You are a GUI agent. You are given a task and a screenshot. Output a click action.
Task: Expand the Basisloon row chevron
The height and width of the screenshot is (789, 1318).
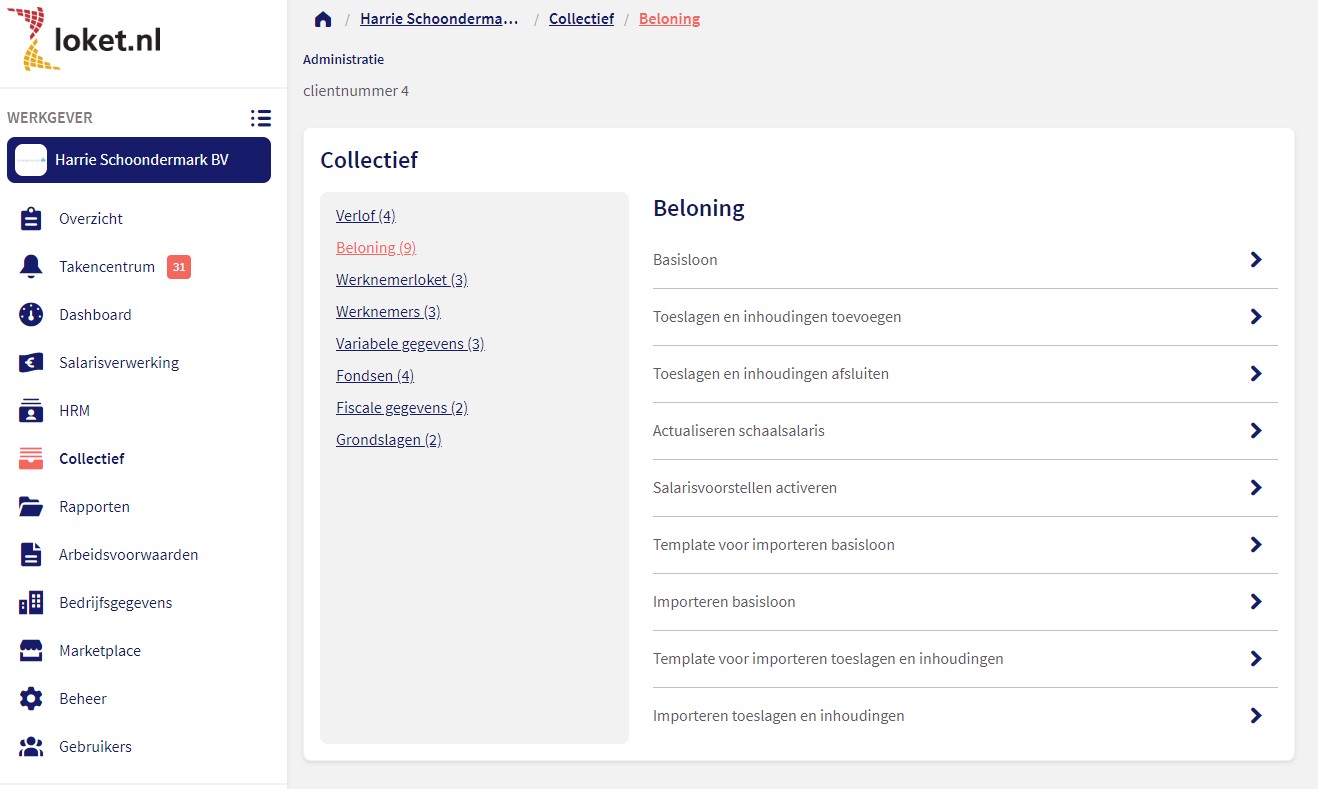point(1255,259)
